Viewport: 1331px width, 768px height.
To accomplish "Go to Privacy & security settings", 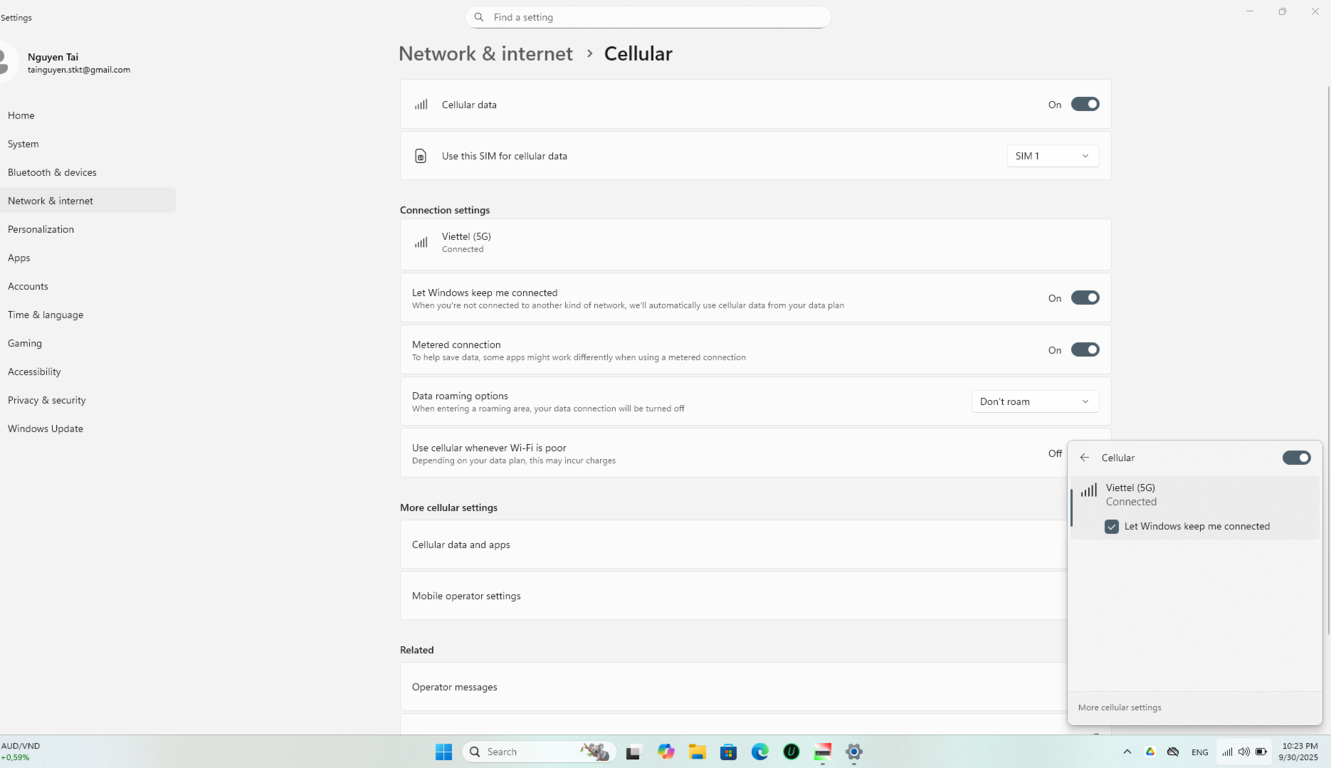I will pos(47,400).
